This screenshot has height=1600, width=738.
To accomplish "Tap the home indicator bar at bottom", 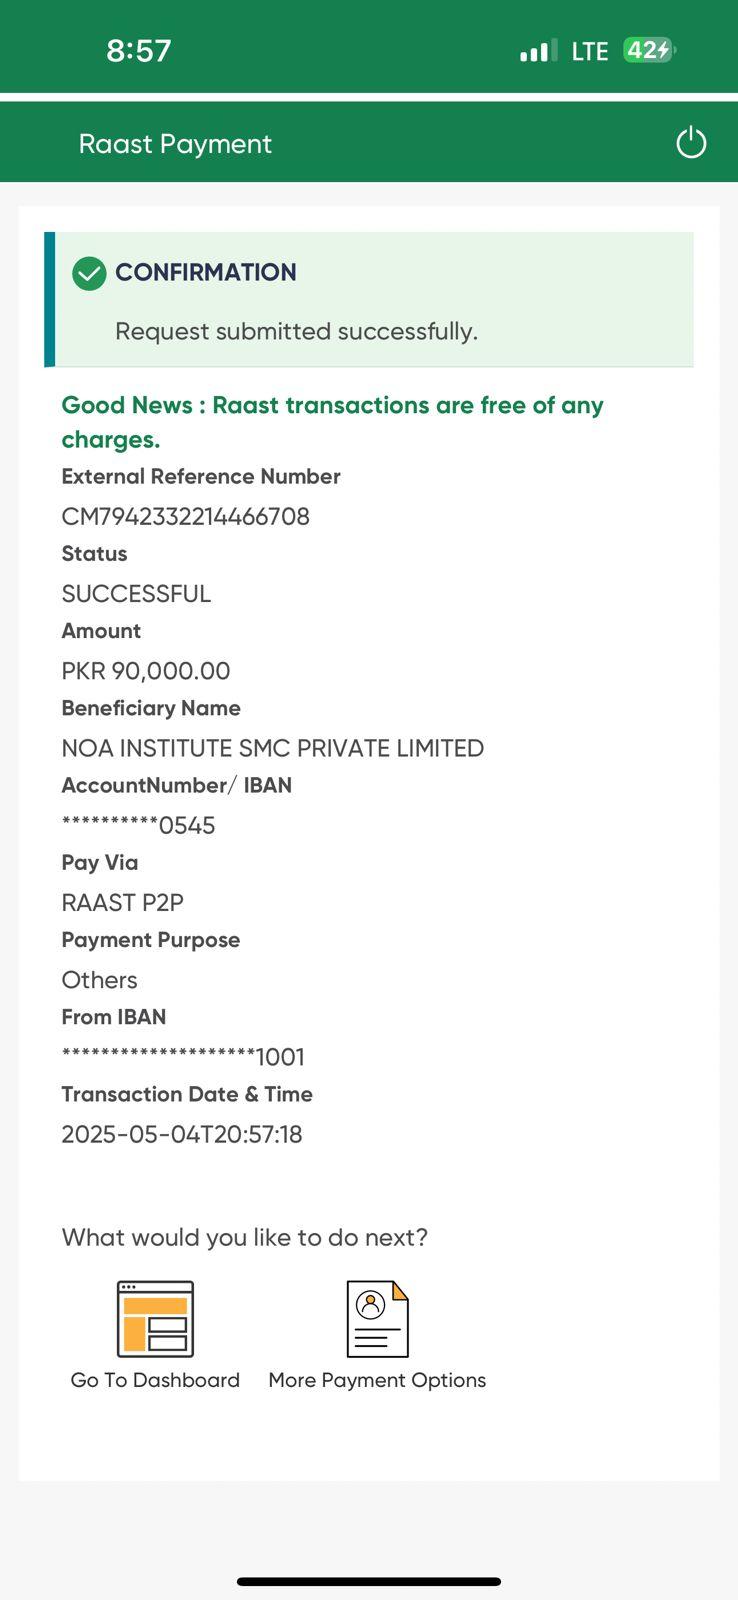I will coord(369,1582).
